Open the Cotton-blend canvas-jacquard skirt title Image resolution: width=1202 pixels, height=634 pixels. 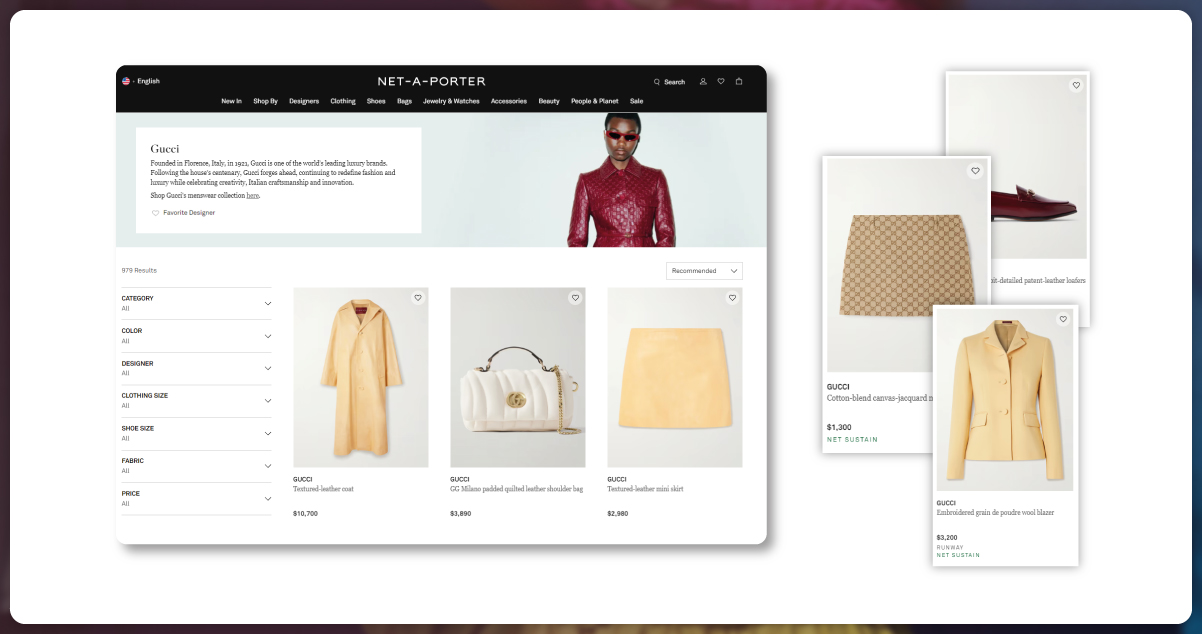pos(880,397)
